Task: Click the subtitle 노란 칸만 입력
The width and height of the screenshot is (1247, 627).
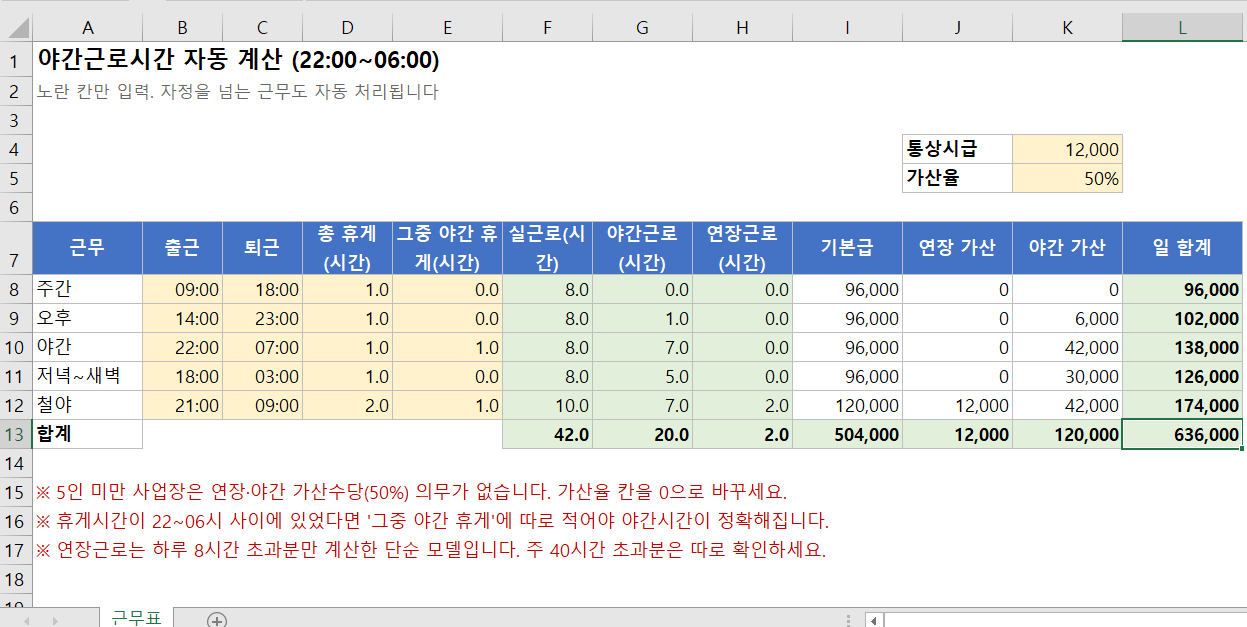Action: (x=237, y=92)
